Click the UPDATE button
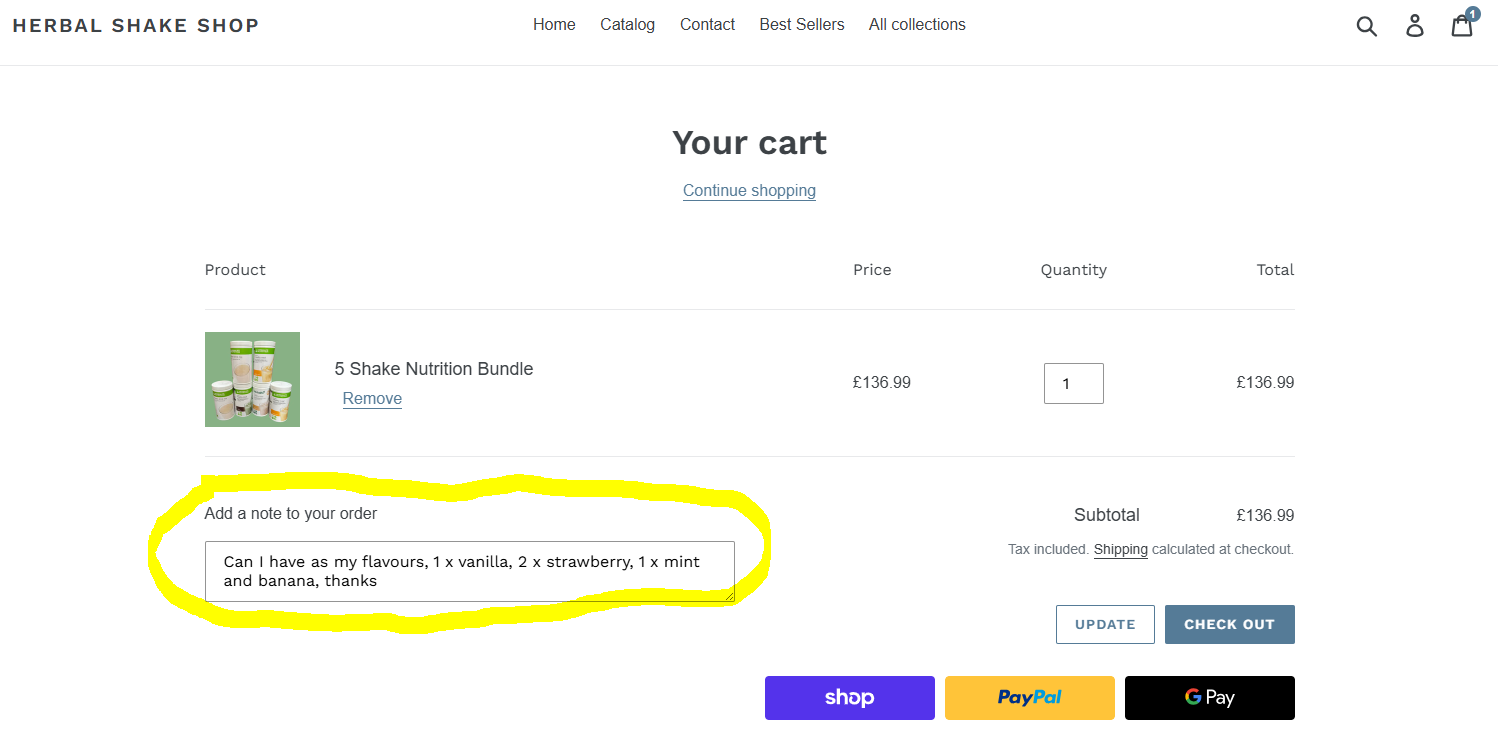The image size is (1498, 737). point(1105,624)
